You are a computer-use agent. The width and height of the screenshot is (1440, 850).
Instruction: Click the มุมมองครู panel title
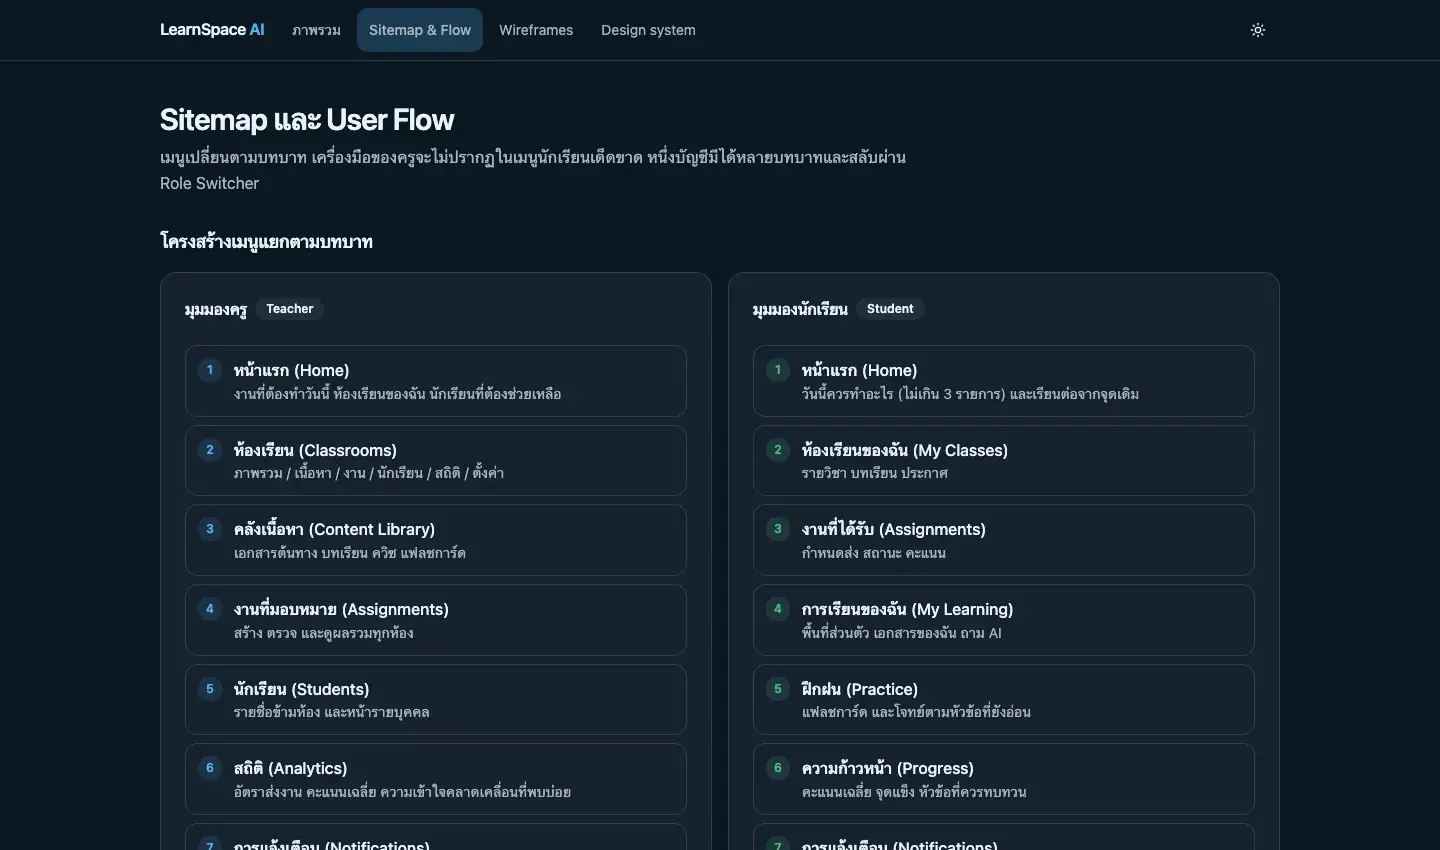pos(215,310)
